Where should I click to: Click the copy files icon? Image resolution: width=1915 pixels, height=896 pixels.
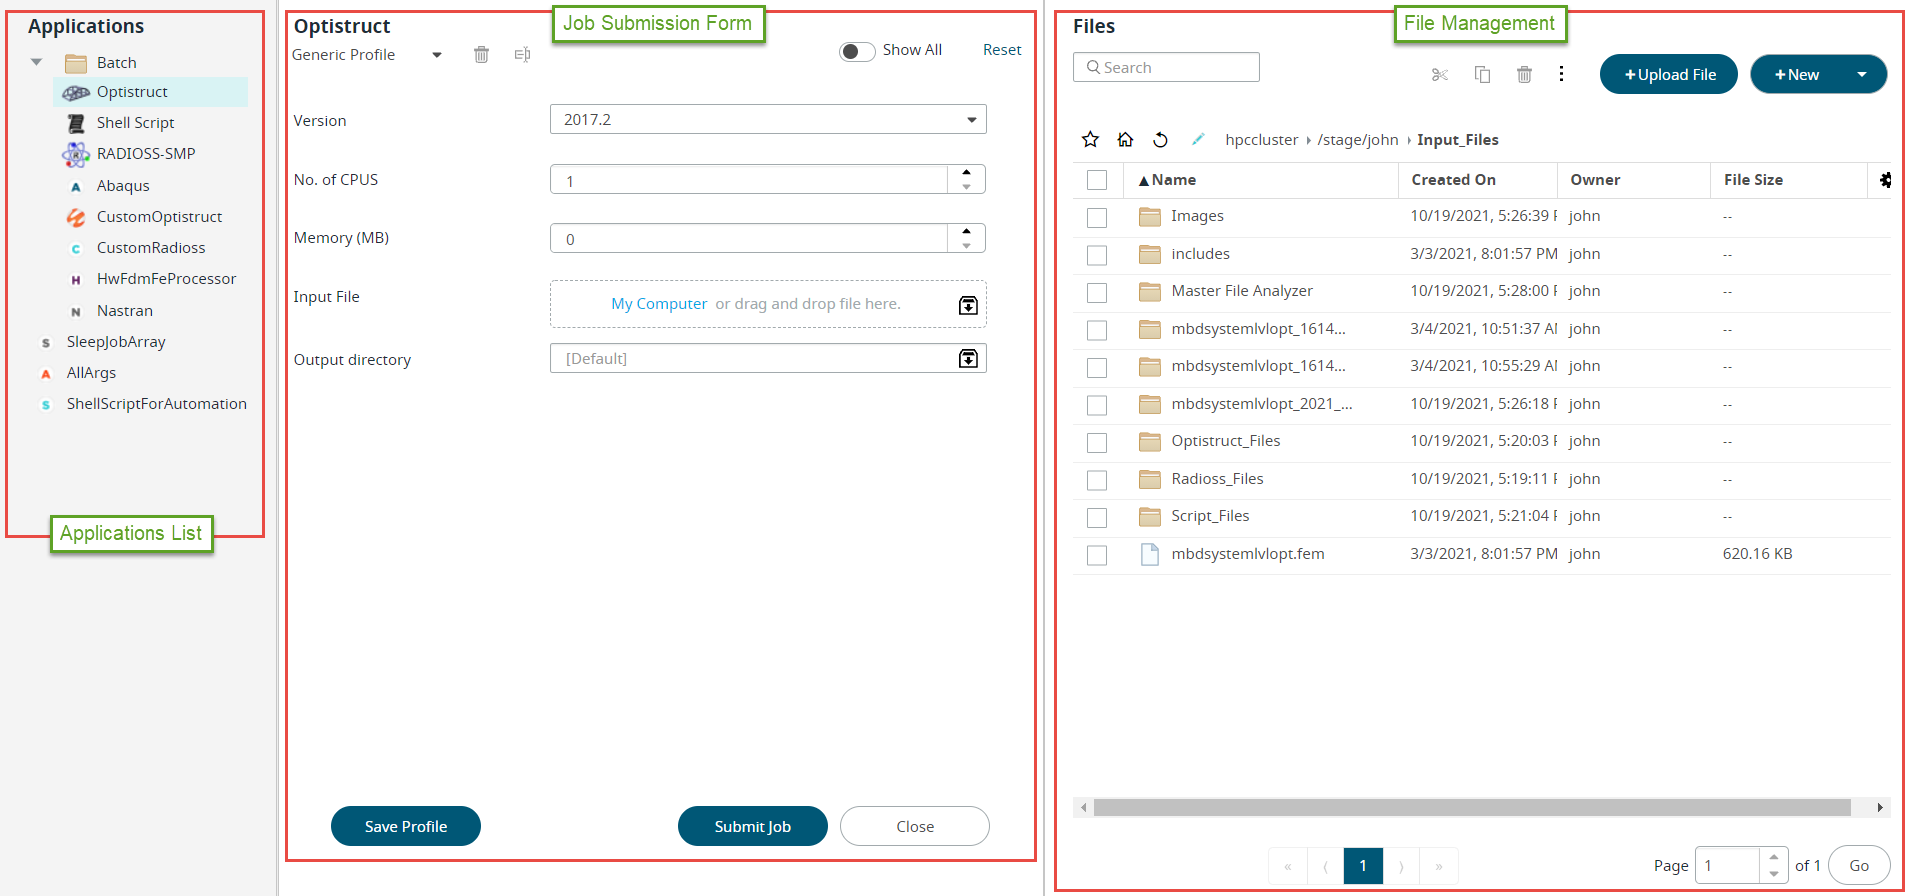tap(1482, 75)
